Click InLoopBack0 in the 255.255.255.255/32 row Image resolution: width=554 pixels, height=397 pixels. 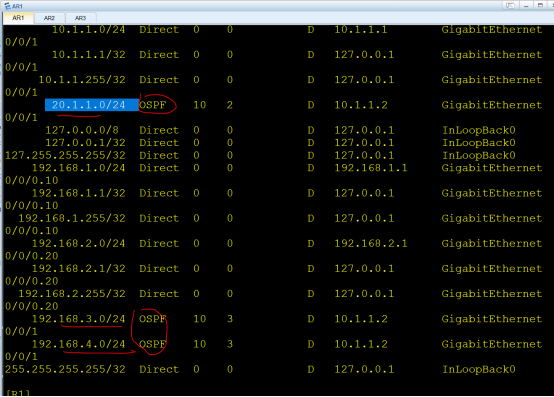(479, 369)
